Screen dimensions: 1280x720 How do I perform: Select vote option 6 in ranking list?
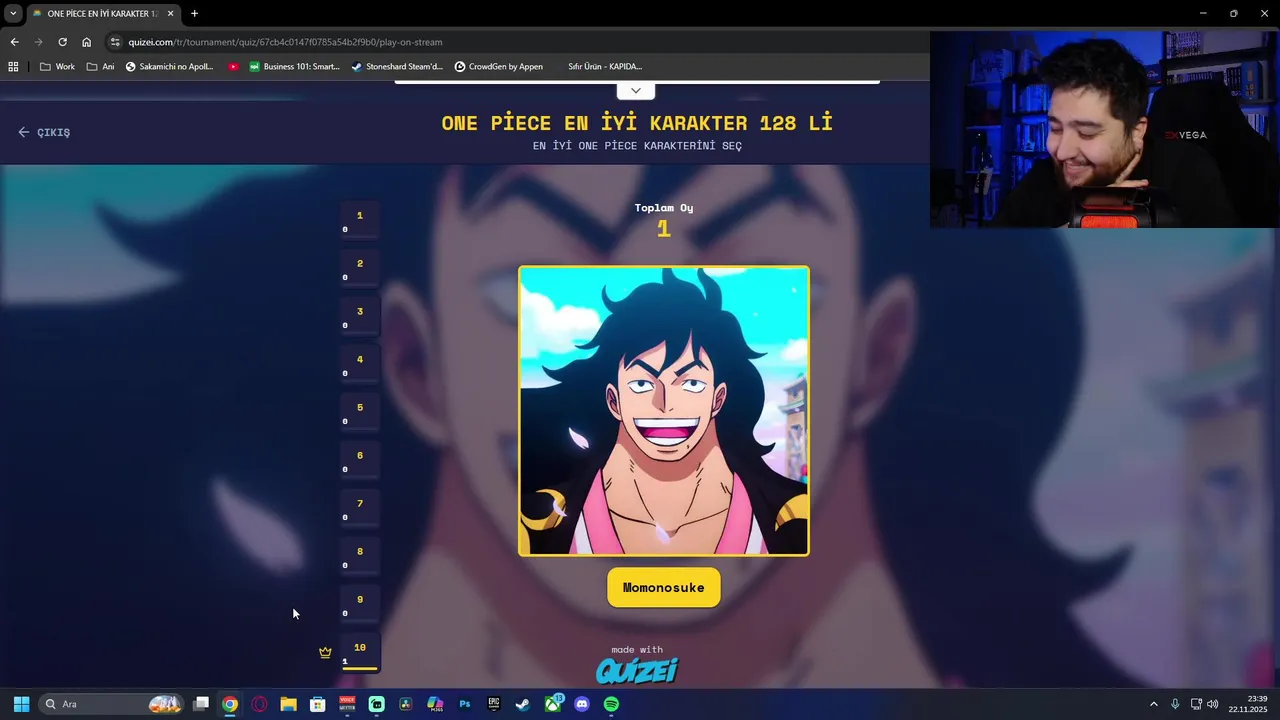360,460
